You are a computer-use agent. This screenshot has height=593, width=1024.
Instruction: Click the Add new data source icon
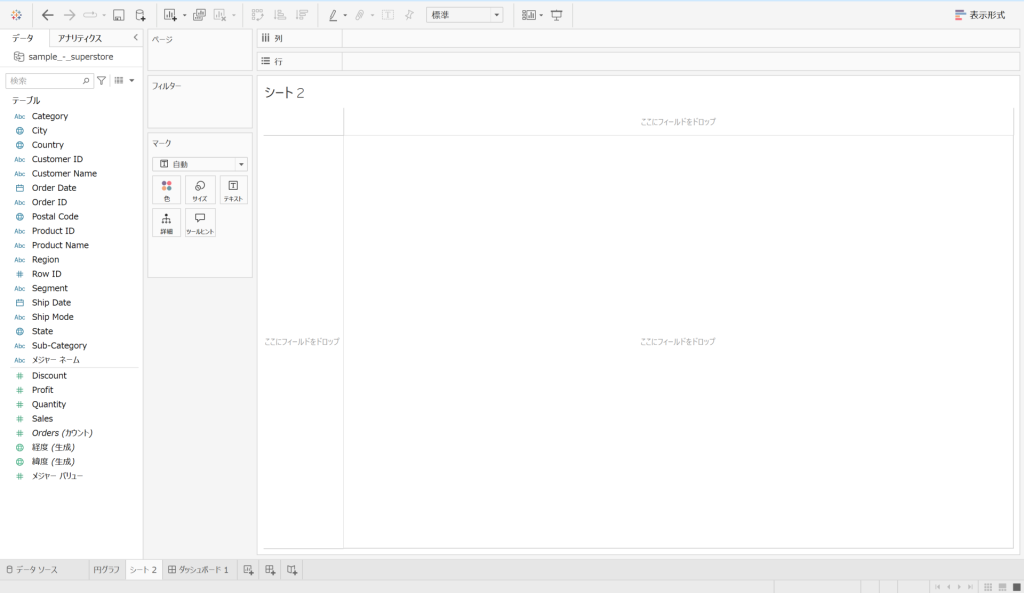click(x=140, y=15)
